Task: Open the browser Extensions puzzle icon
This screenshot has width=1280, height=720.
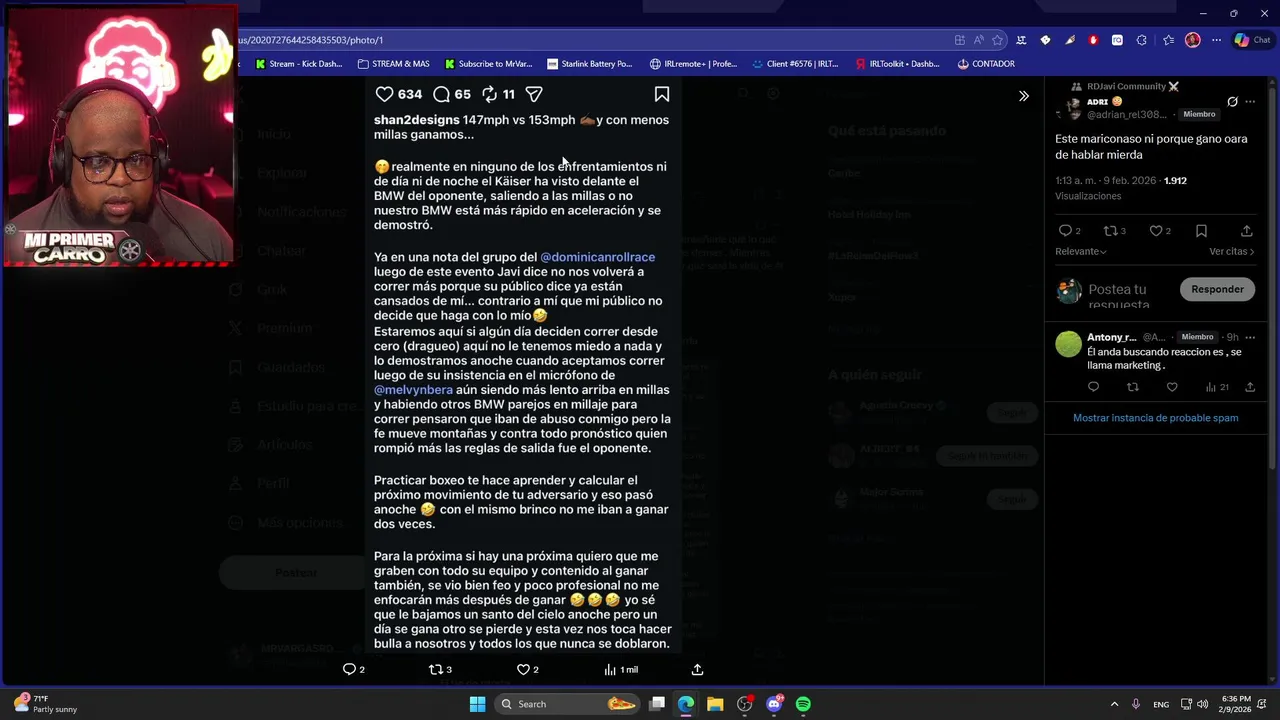Action: pos(1141,40)
